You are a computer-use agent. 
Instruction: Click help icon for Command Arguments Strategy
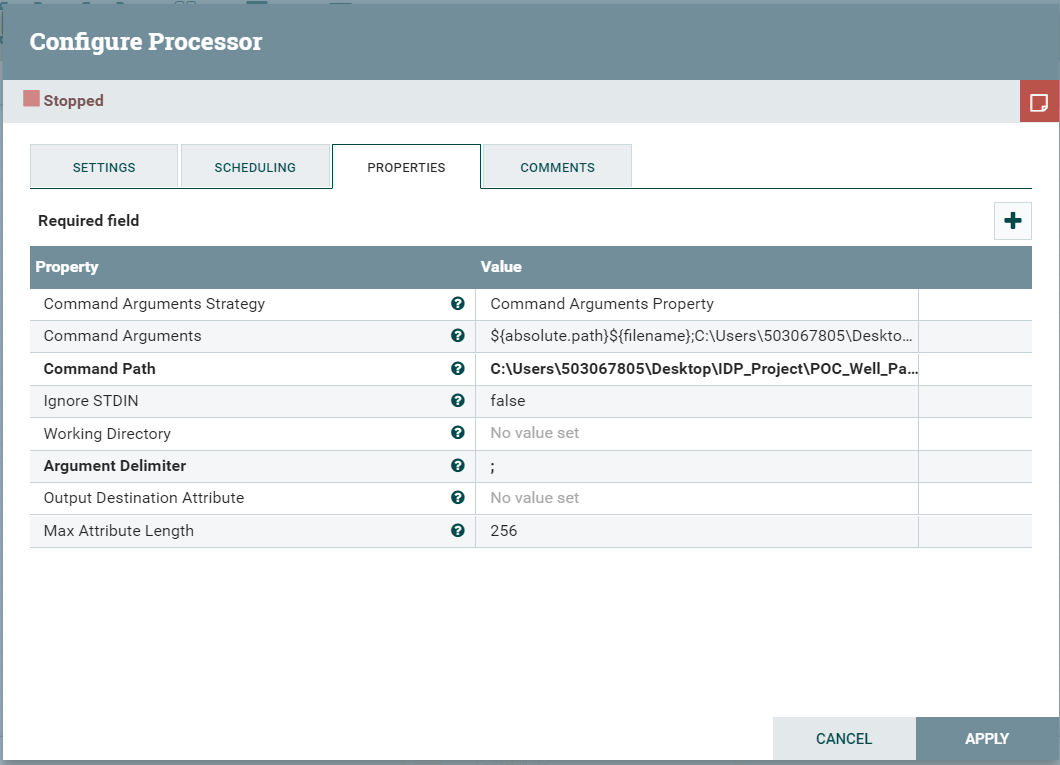point(458,304)
